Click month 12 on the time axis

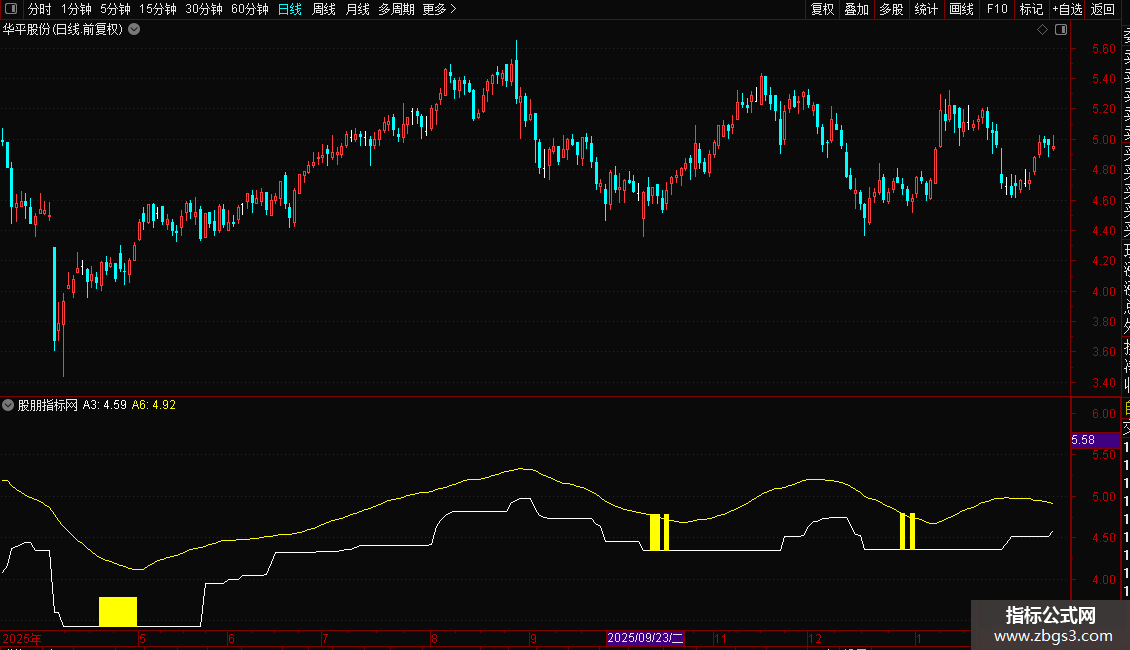tap(815, 638)
